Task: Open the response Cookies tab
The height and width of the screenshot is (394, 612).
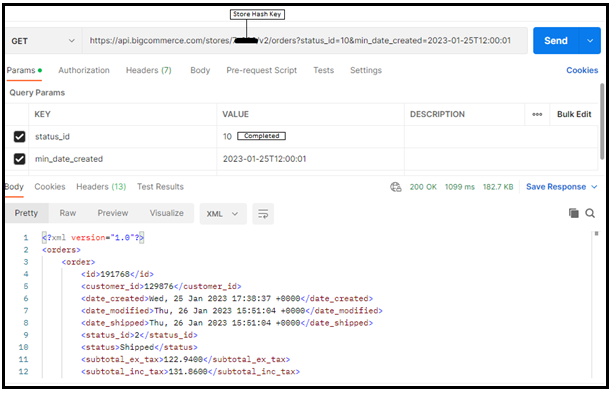Action: tap(50, 187)
